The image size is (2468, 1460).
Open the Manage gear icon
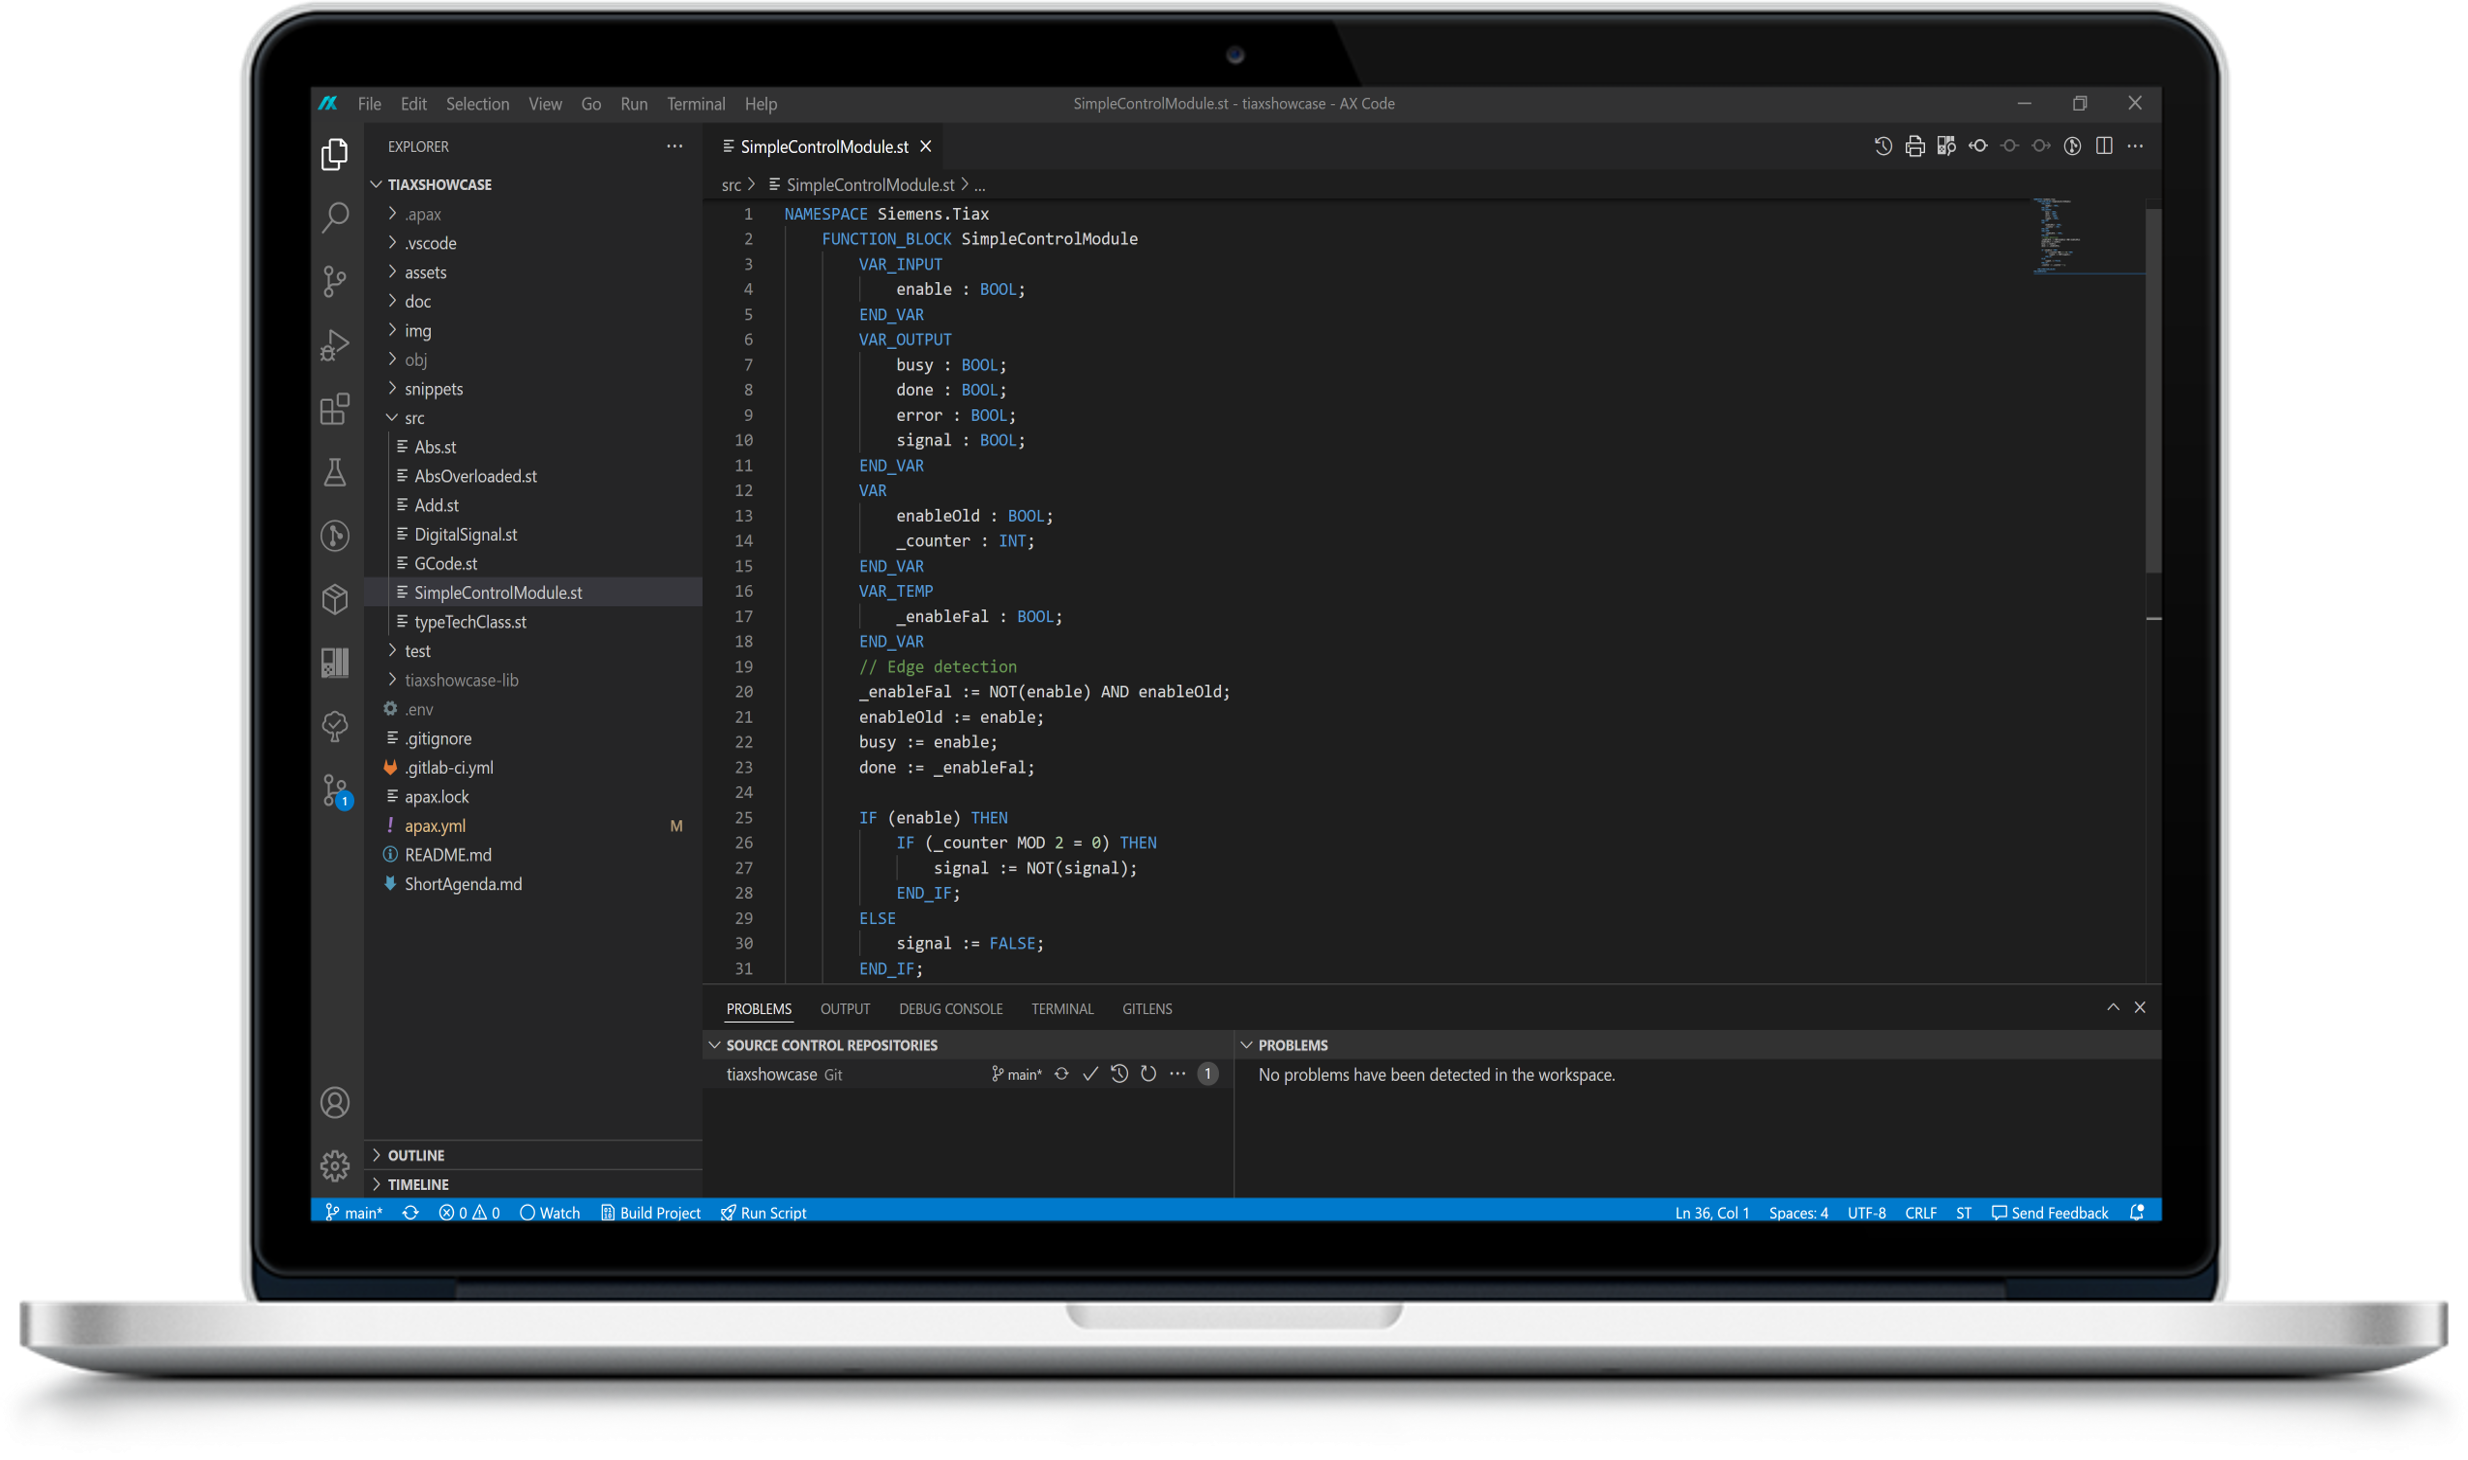(336, 1165)
